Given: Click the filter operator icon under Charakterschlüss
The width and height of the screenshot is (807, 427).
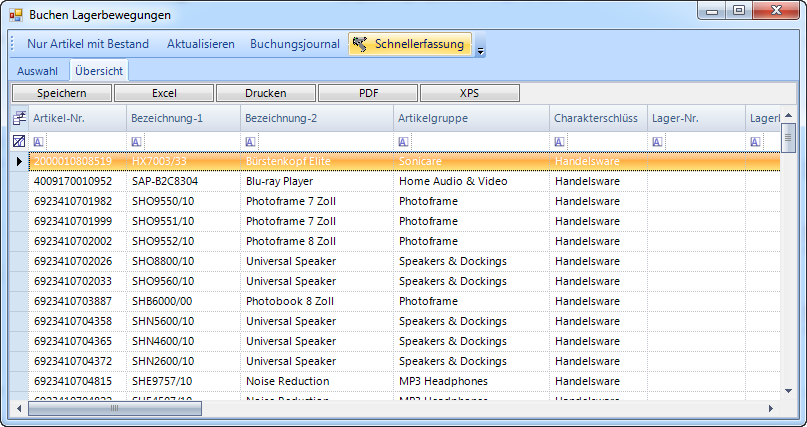Looking at the screenshot, I should (559, 142).
